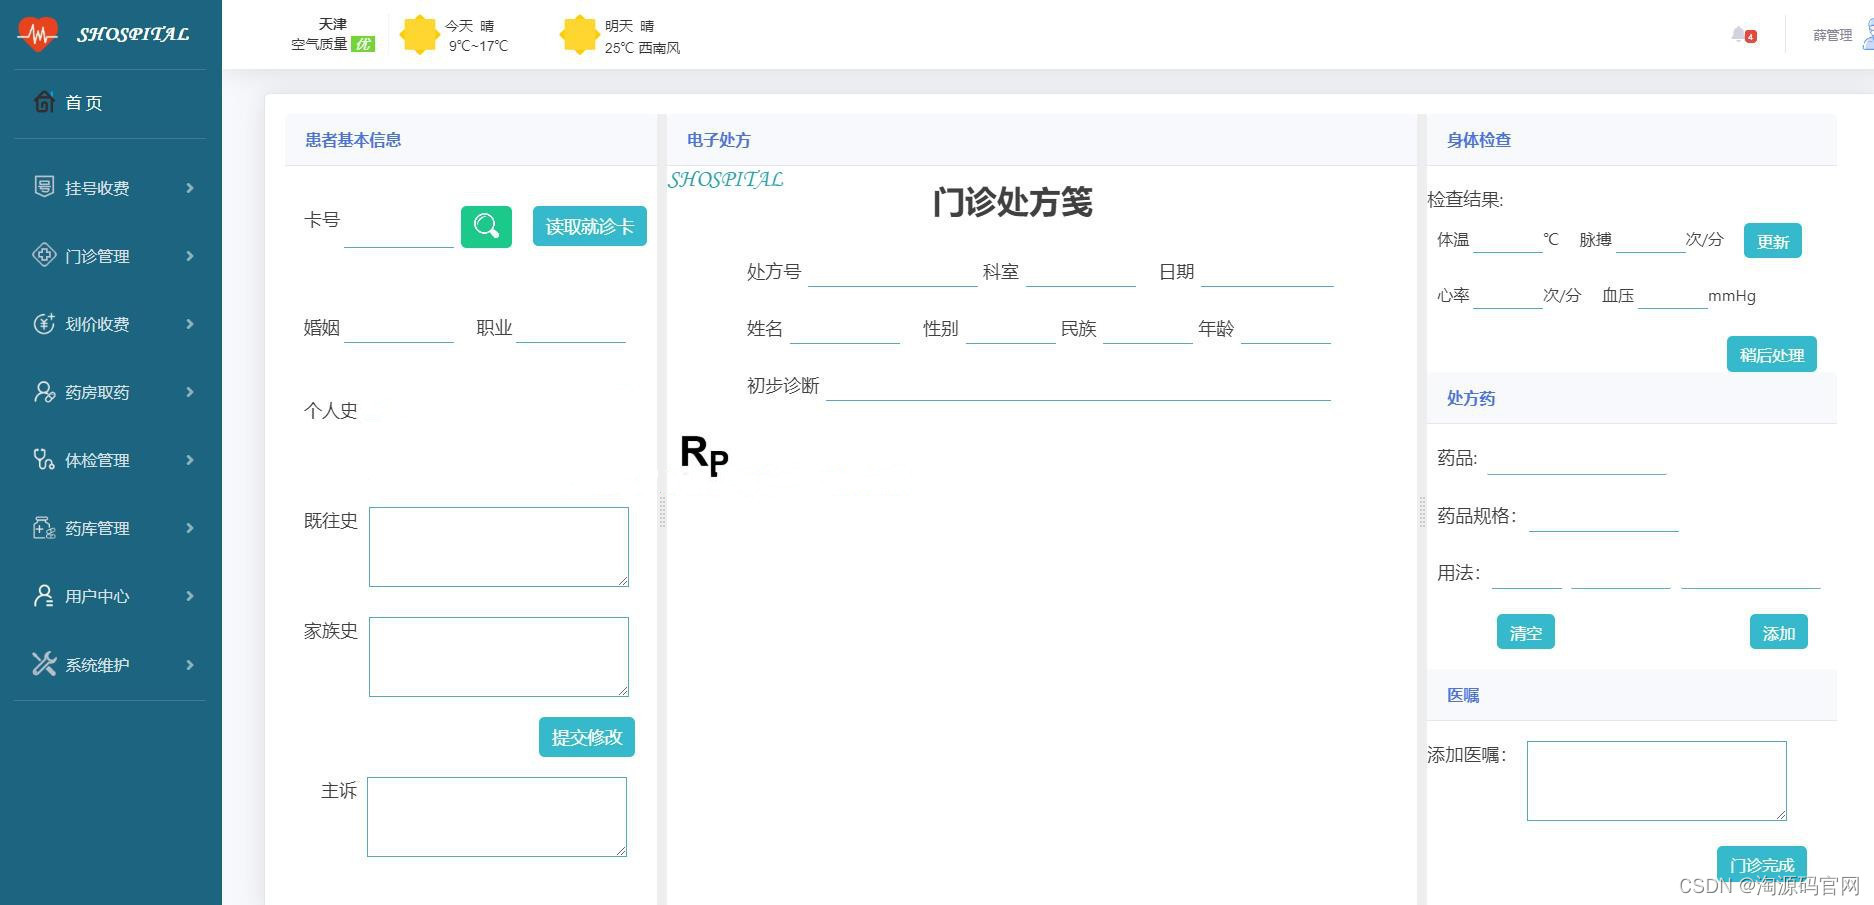This screenshot has width=1874, height=905.
Task: Expand the 门诊管理 menu chevron
Action: coord(190,255)
